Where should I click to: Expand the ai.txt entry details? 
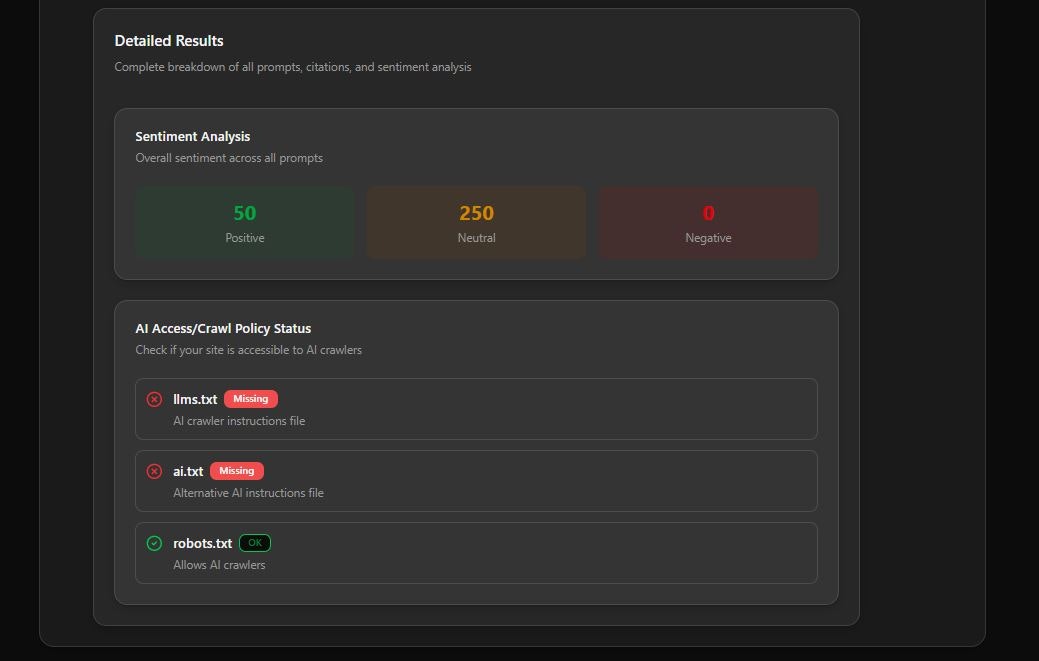[x=476, y=480]
